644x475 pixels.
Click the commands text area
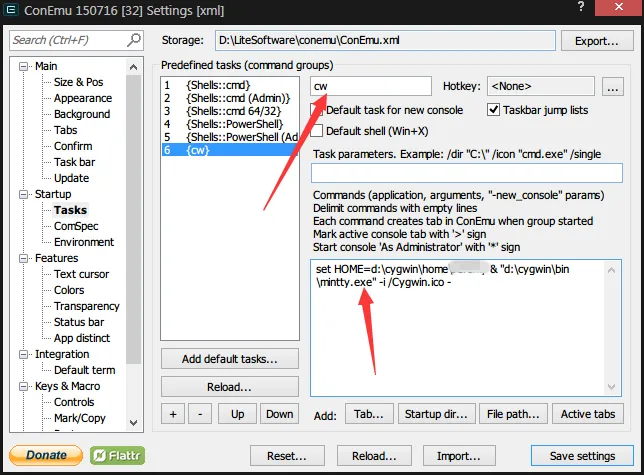tap(466, 328)
